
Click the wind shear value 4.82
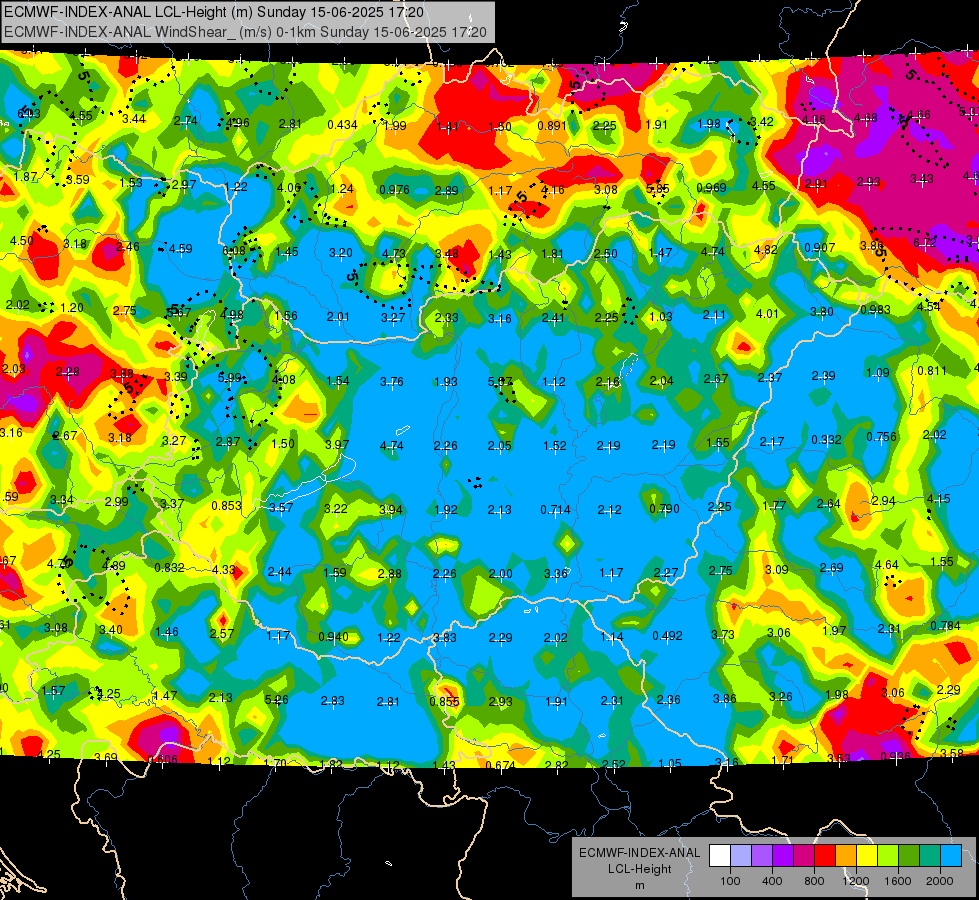click(766, 250)
